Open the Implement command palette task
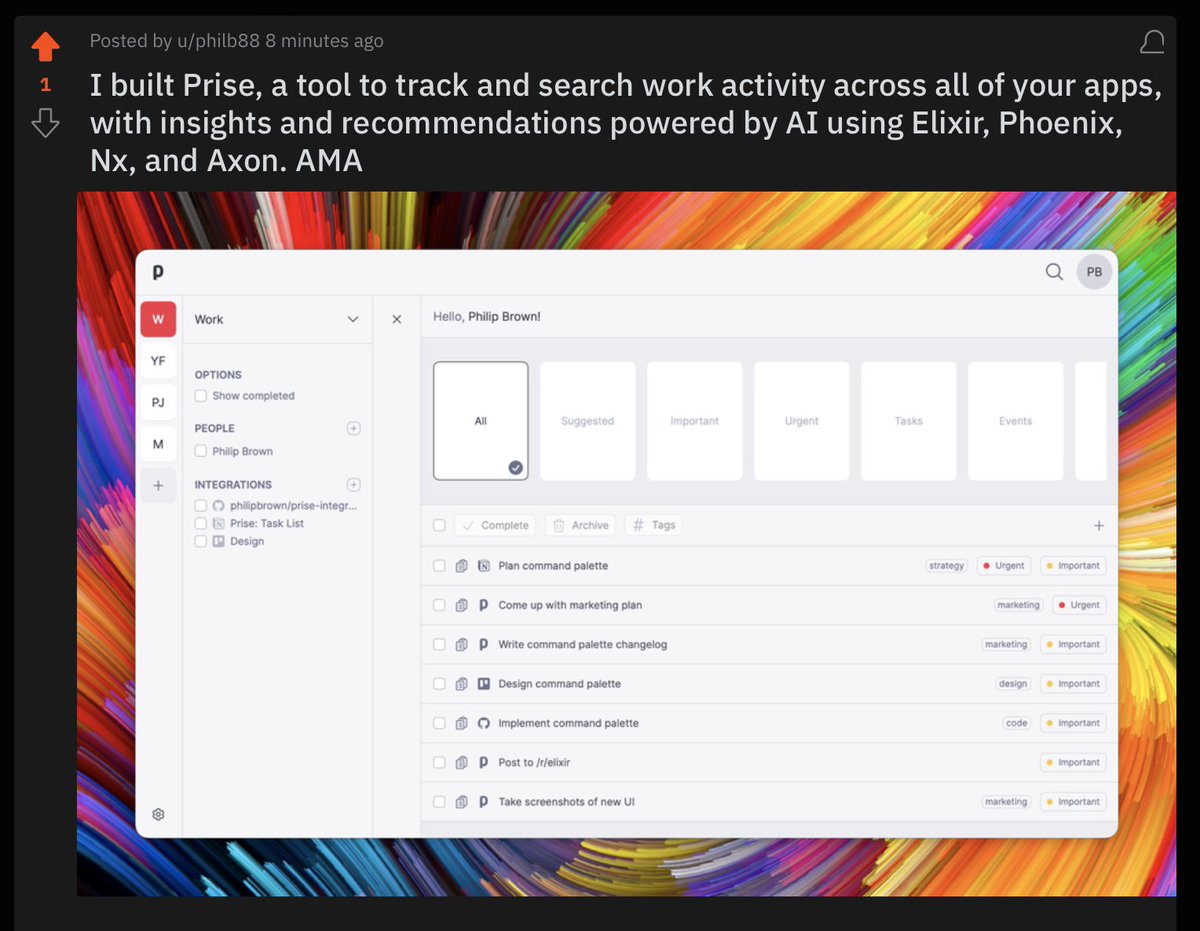1200x931 pixels. pyautogui.click(x=568, y=723)
